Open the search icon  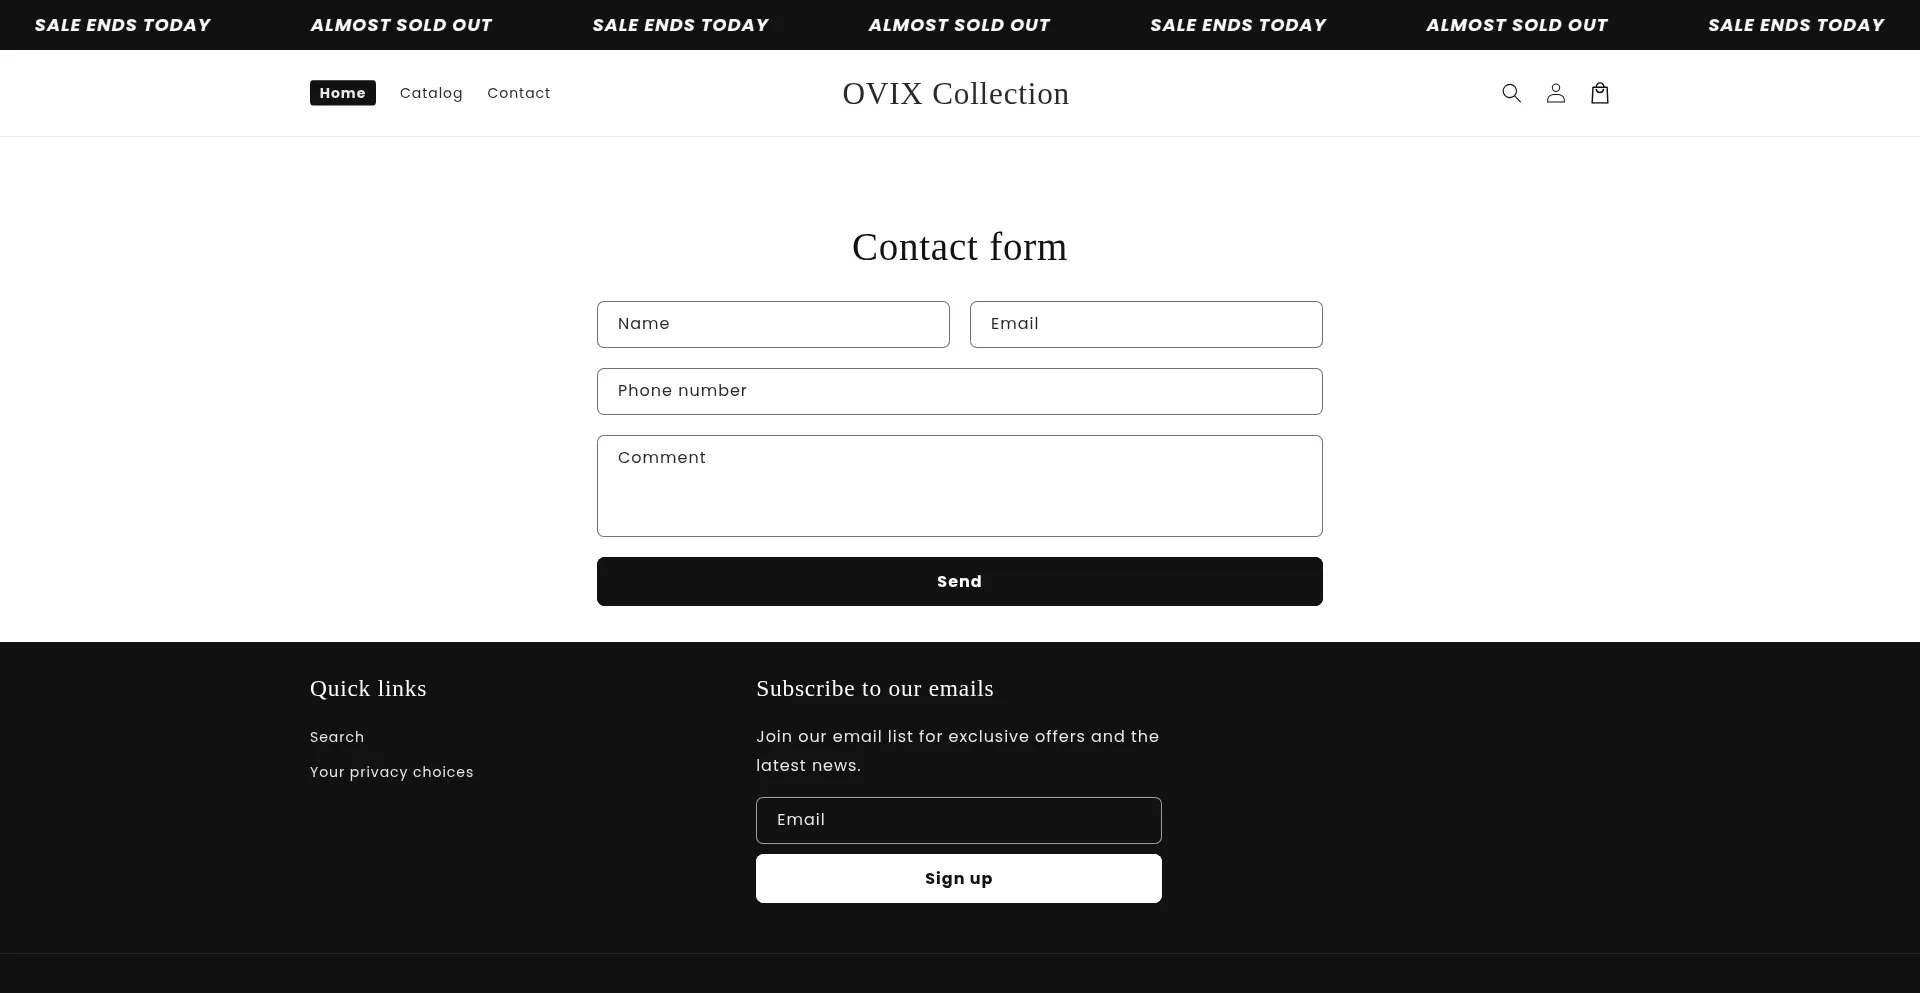(x=1510, y=93)
